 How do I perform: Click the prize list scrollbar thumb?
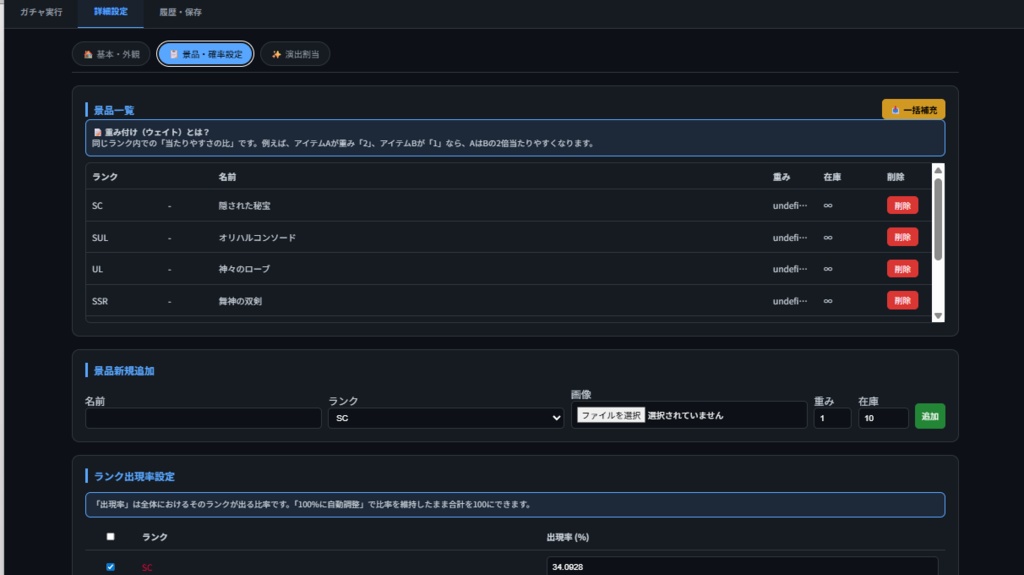[938, 220]
